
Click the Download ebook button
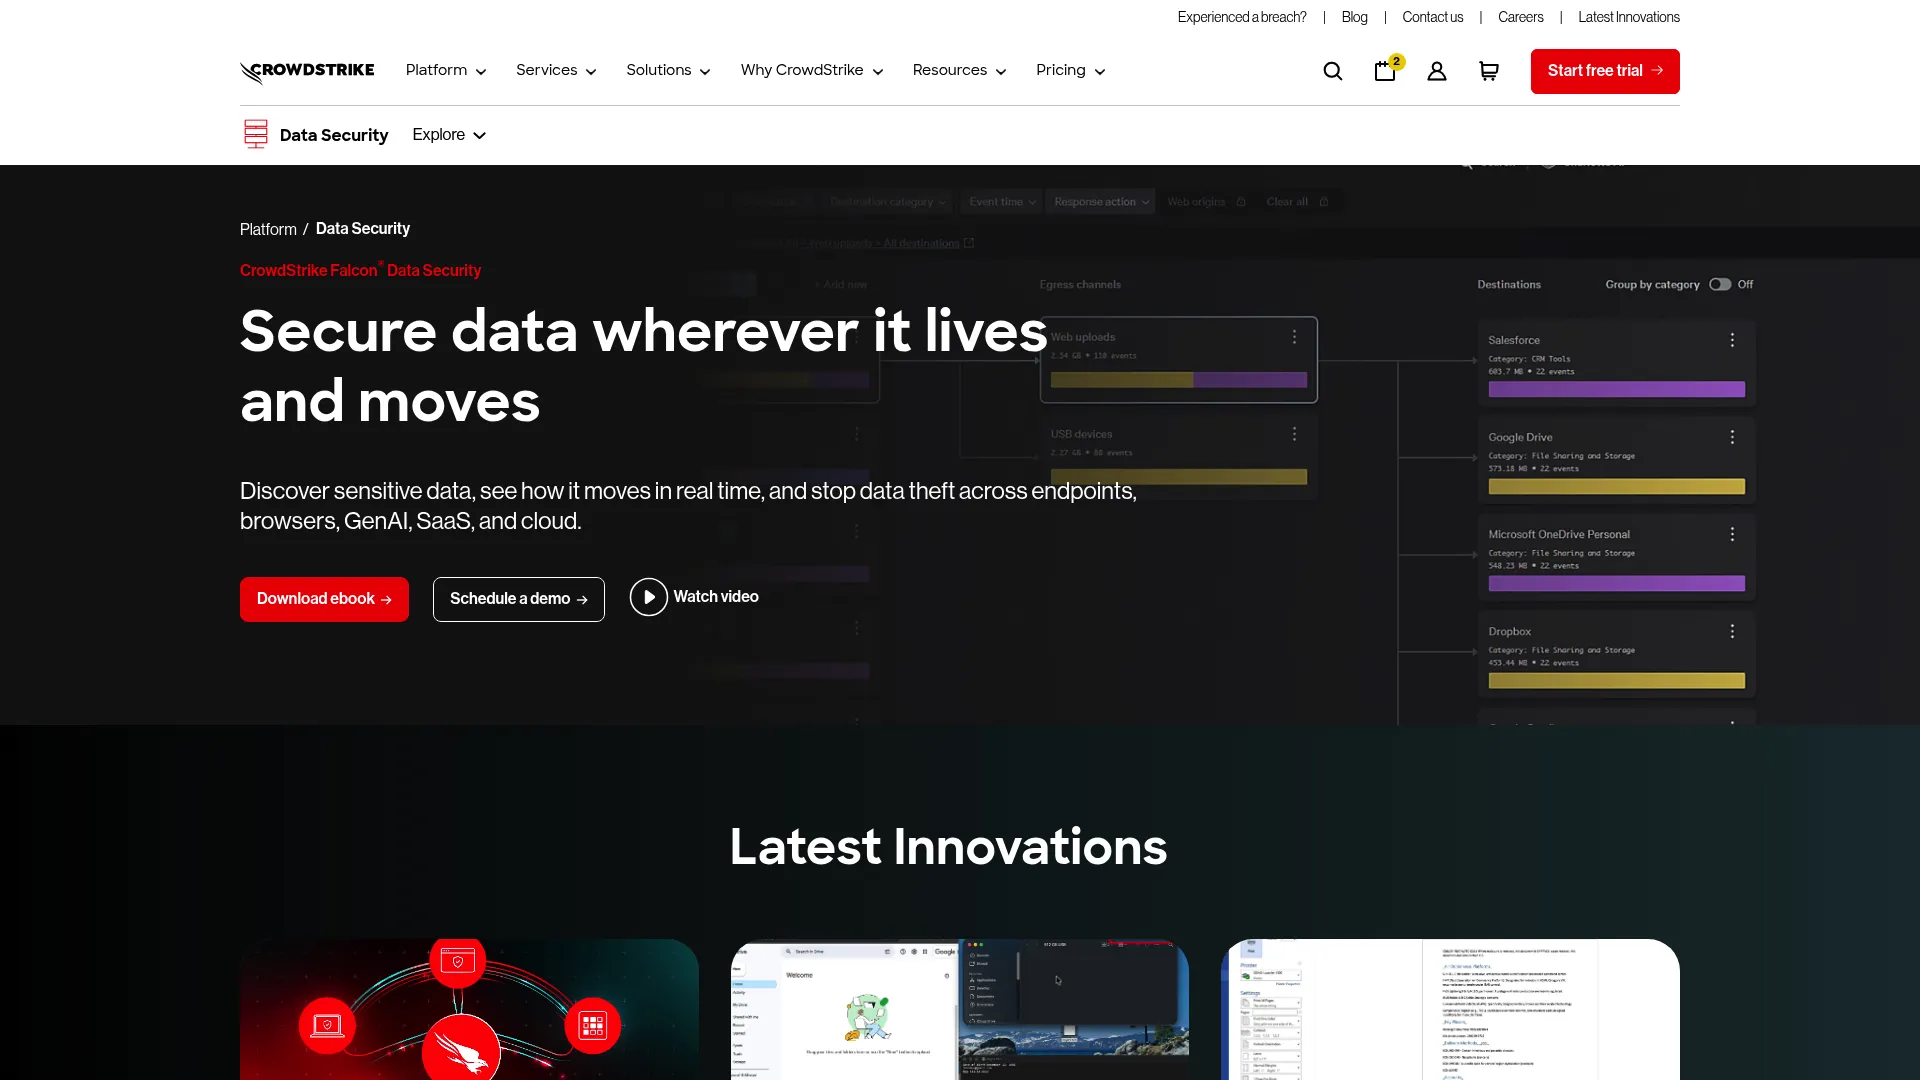click(x=324, y=599)
